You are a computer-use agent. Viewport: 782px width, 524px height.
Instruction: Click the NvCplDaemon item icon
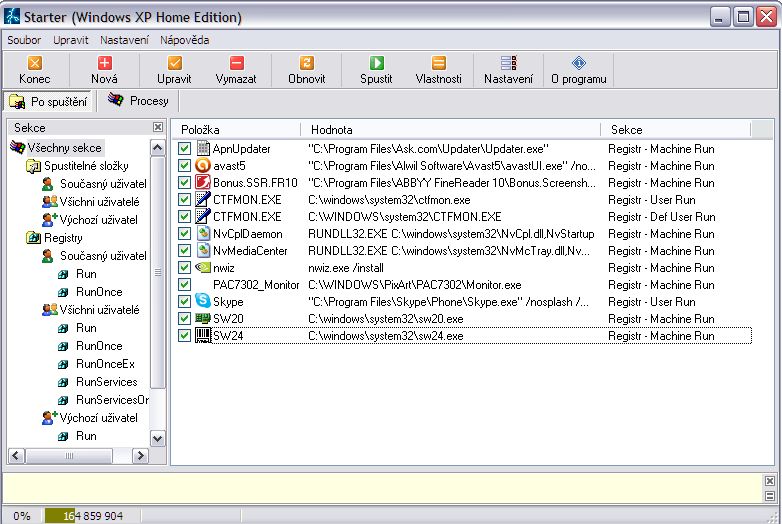point(202,233)
